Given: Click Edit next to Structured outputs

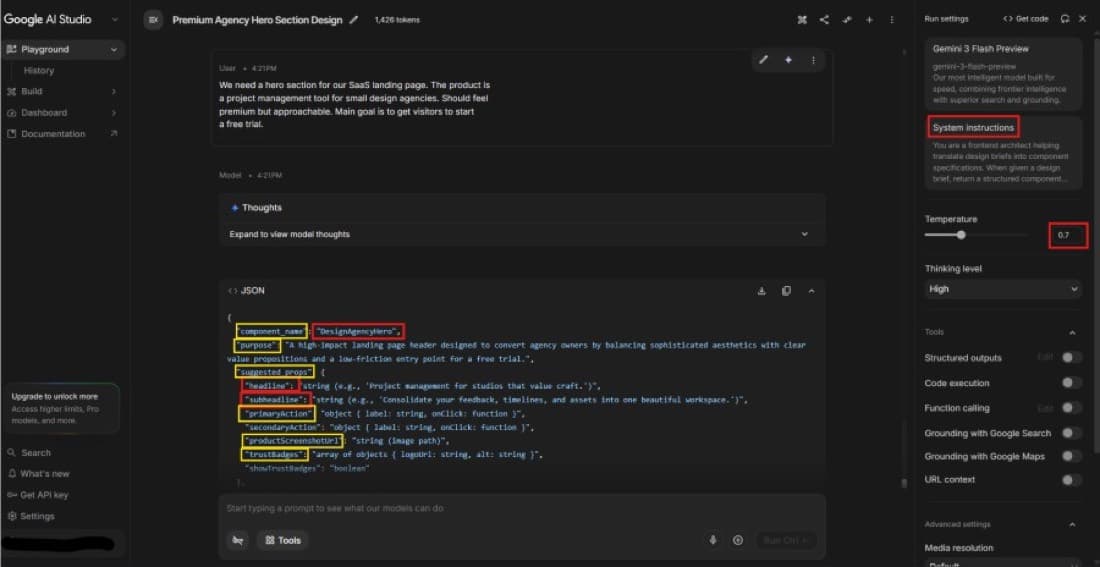Looking at the screenshot, I should [x=1045, y=358].
